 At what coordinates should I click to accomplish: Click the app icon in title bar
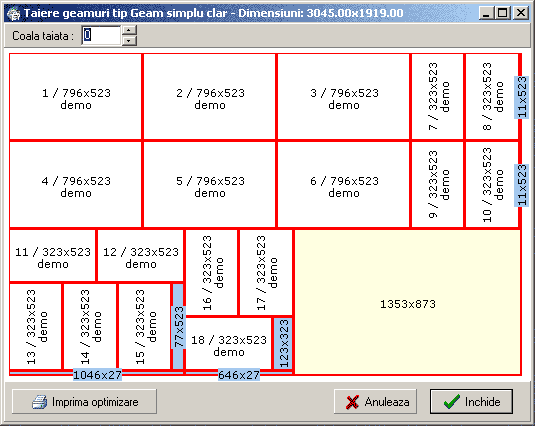pos(14,14)
